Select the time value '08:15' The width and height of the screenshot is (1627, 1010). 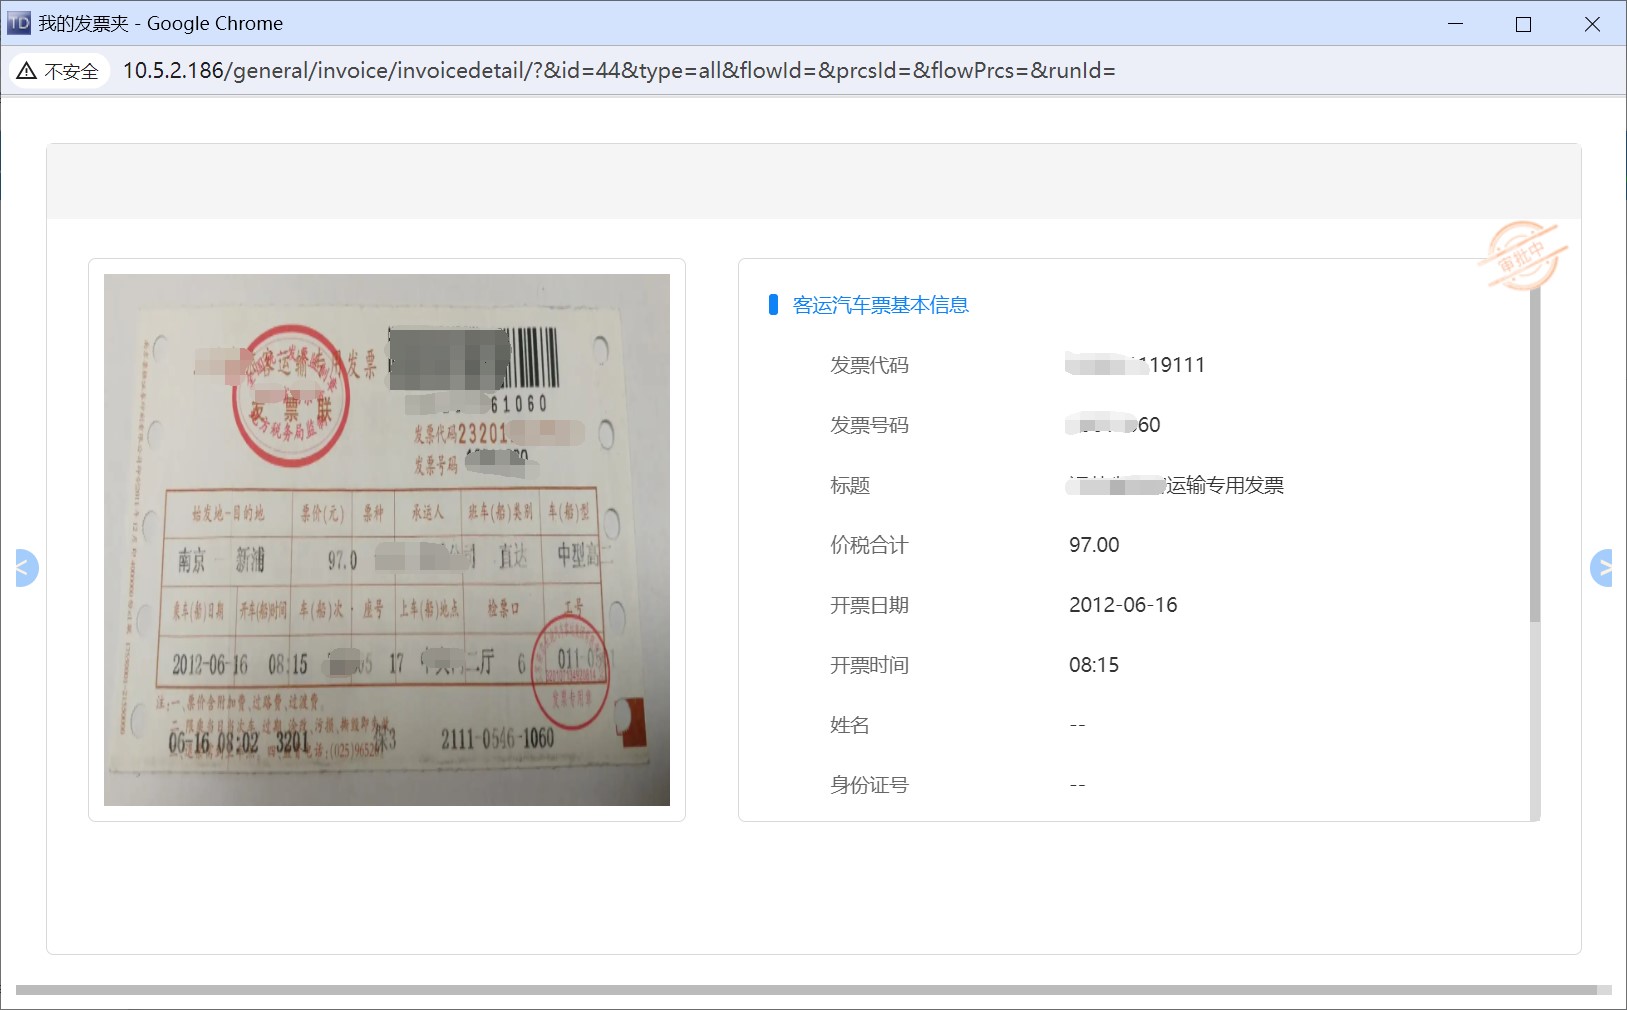pos(1094,665)
